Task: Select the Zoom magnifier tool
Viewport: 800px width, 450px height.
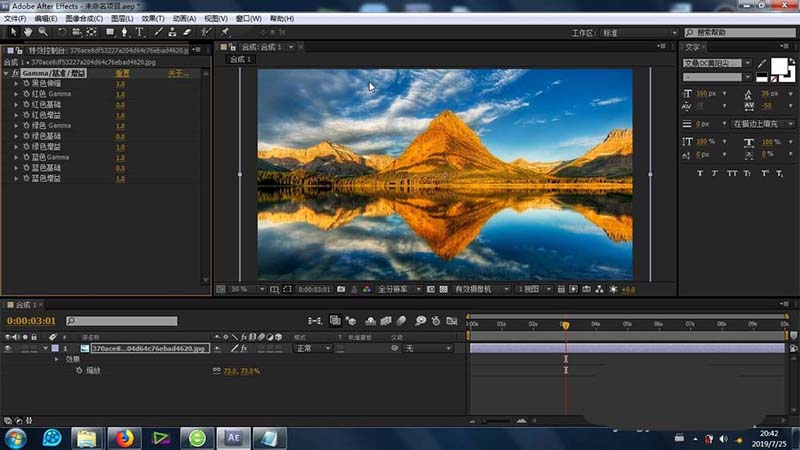Action: pyautogui.click(x=43, y=32)
